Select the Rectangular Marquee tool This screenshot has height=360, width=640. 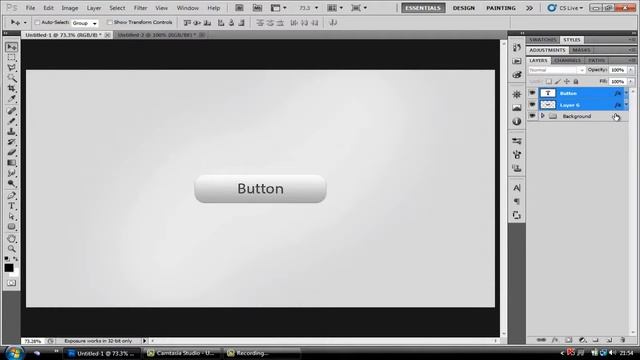tap(11, 58)
